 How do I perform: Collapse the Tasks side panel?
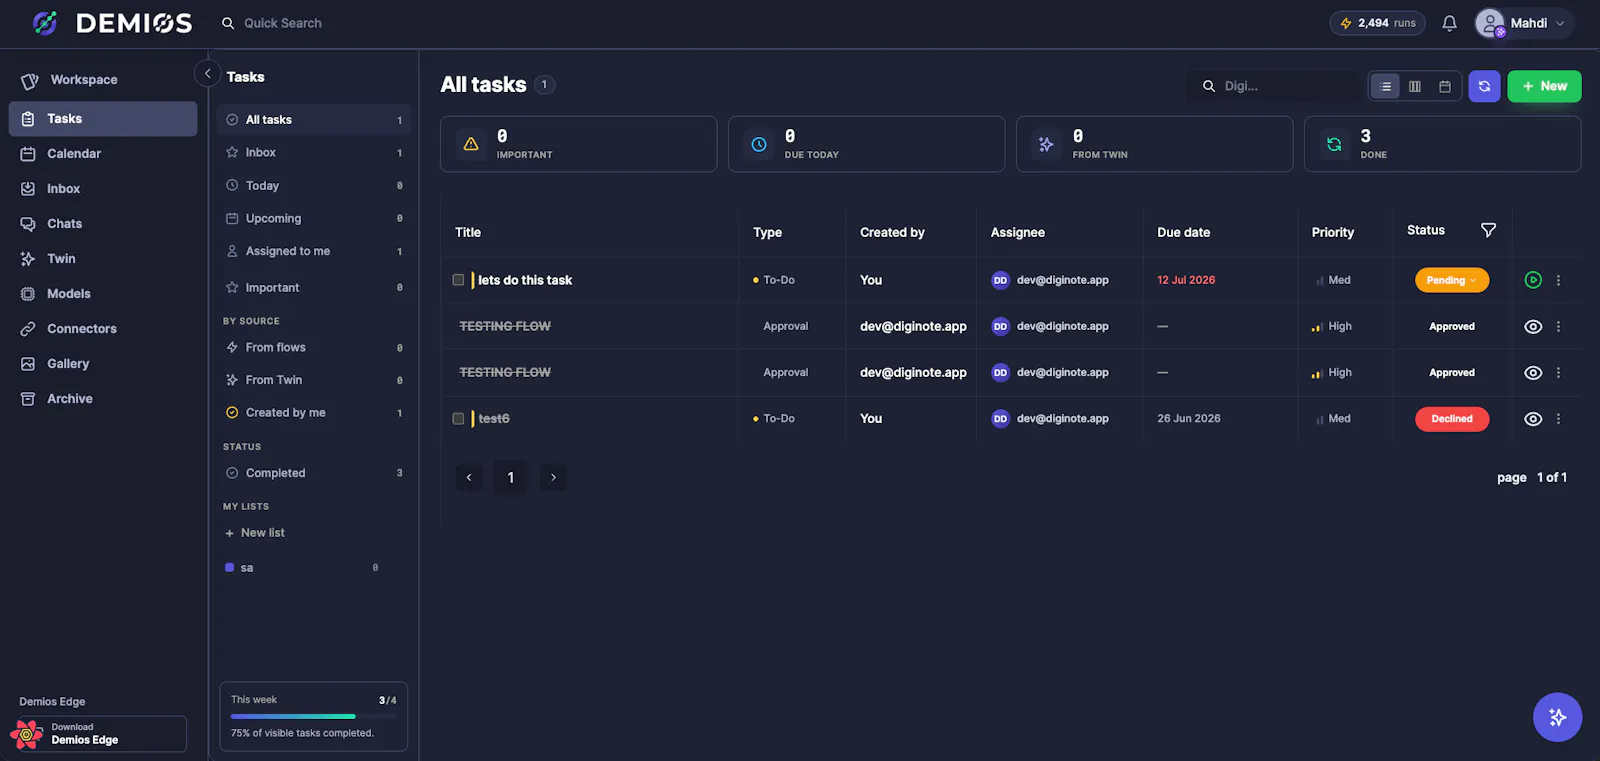(x=207, y=73)
